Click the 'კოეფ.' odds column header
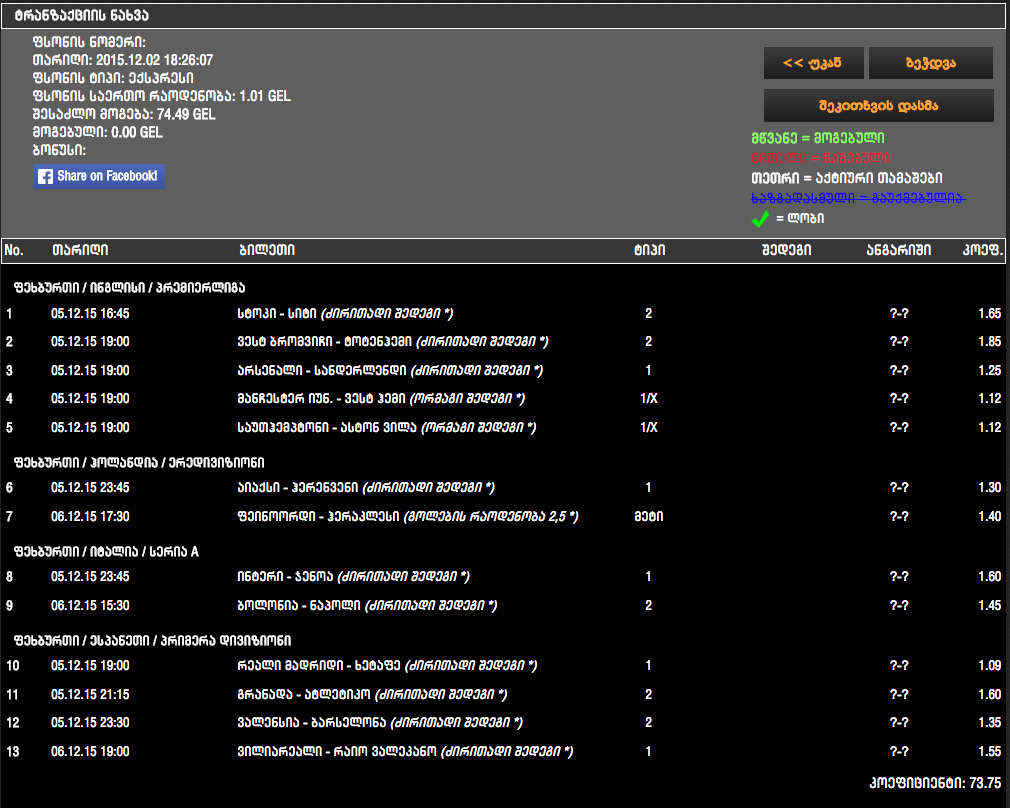This screenshot has height=808, width=1010. click(x=983, y=250)
